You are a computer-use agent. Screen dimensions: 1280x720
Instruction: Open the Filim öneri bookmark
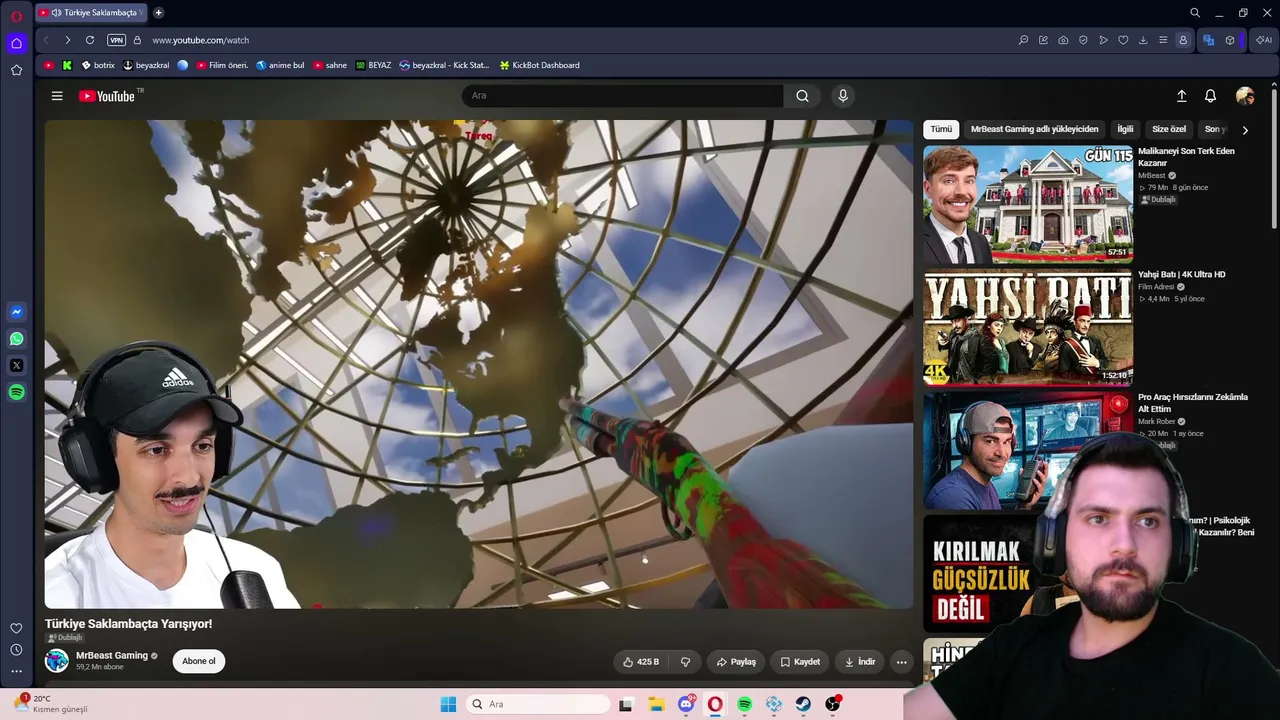[x=222, y=65]
